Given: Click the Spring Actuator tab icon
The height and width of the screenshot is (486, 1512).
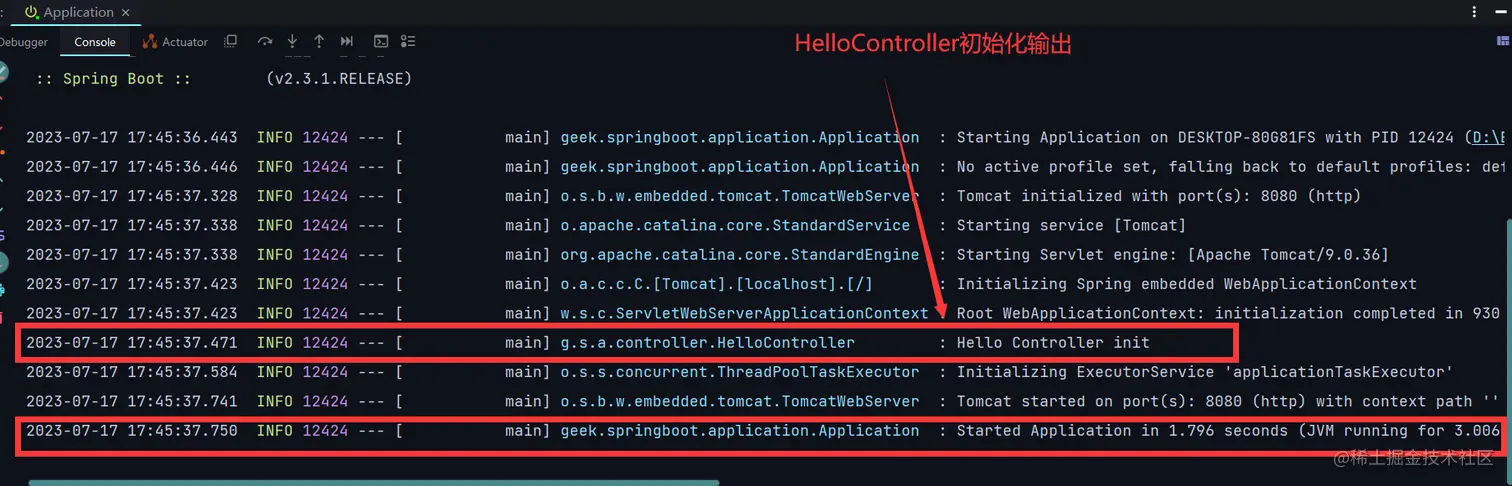Looking at the screenshot, I should [x=150, y=42].
